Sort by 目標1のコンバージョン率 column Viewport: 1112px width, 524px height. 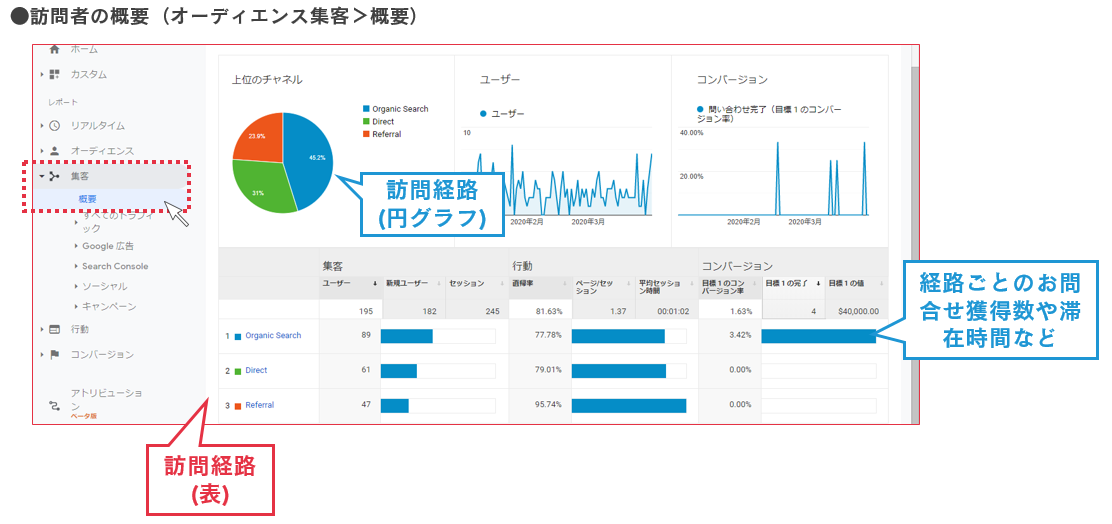730,286
